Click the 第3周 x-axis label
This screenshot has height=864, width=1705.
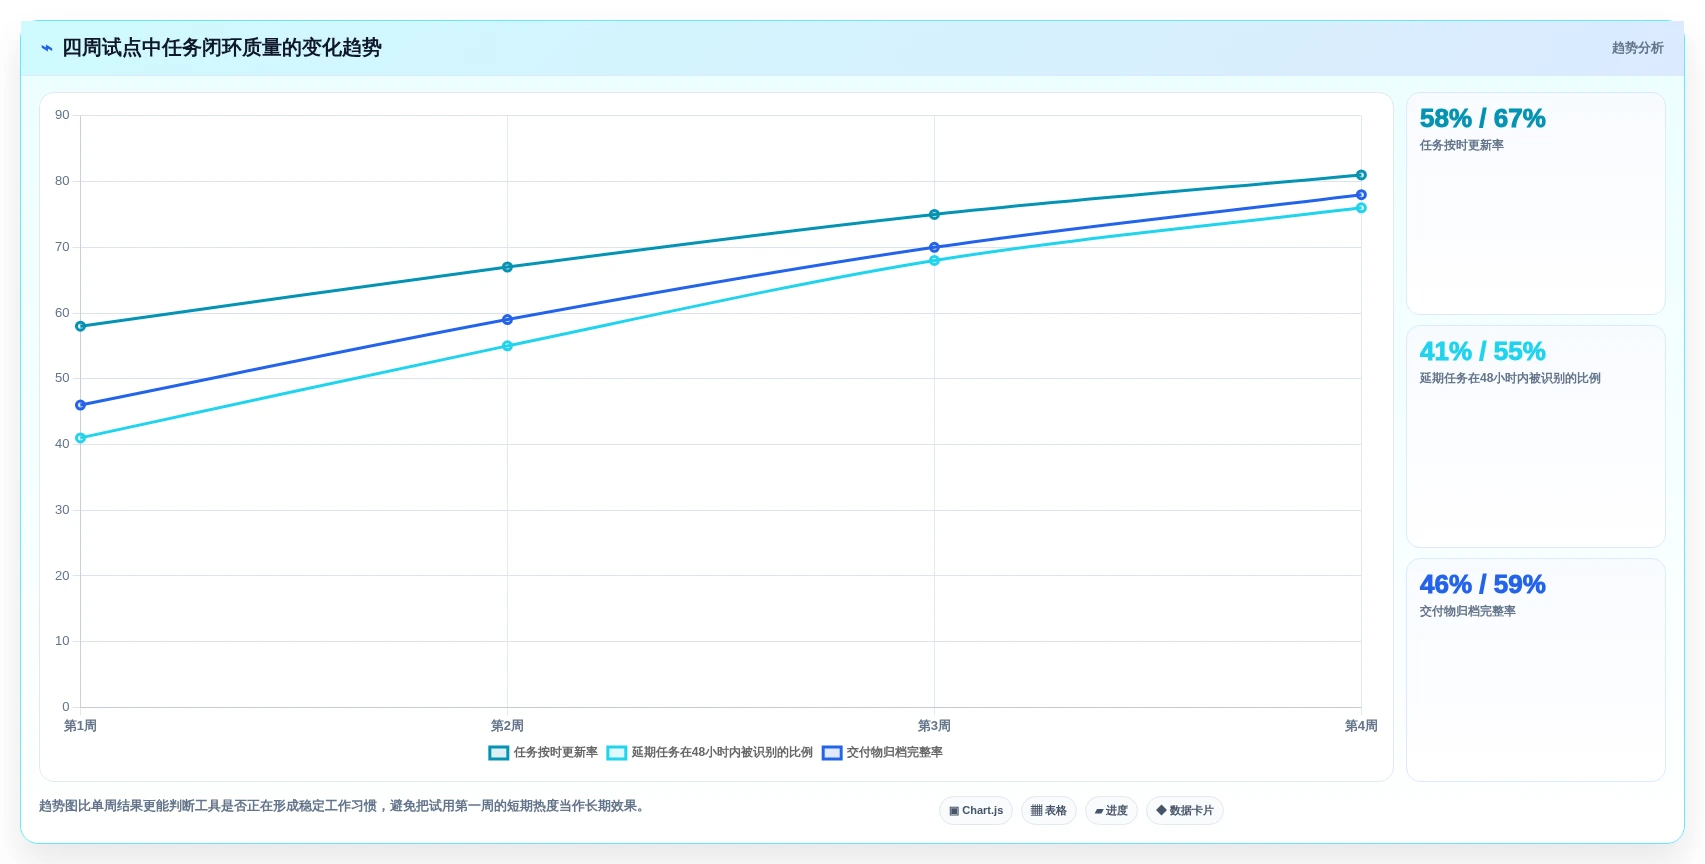coord(934,726)
